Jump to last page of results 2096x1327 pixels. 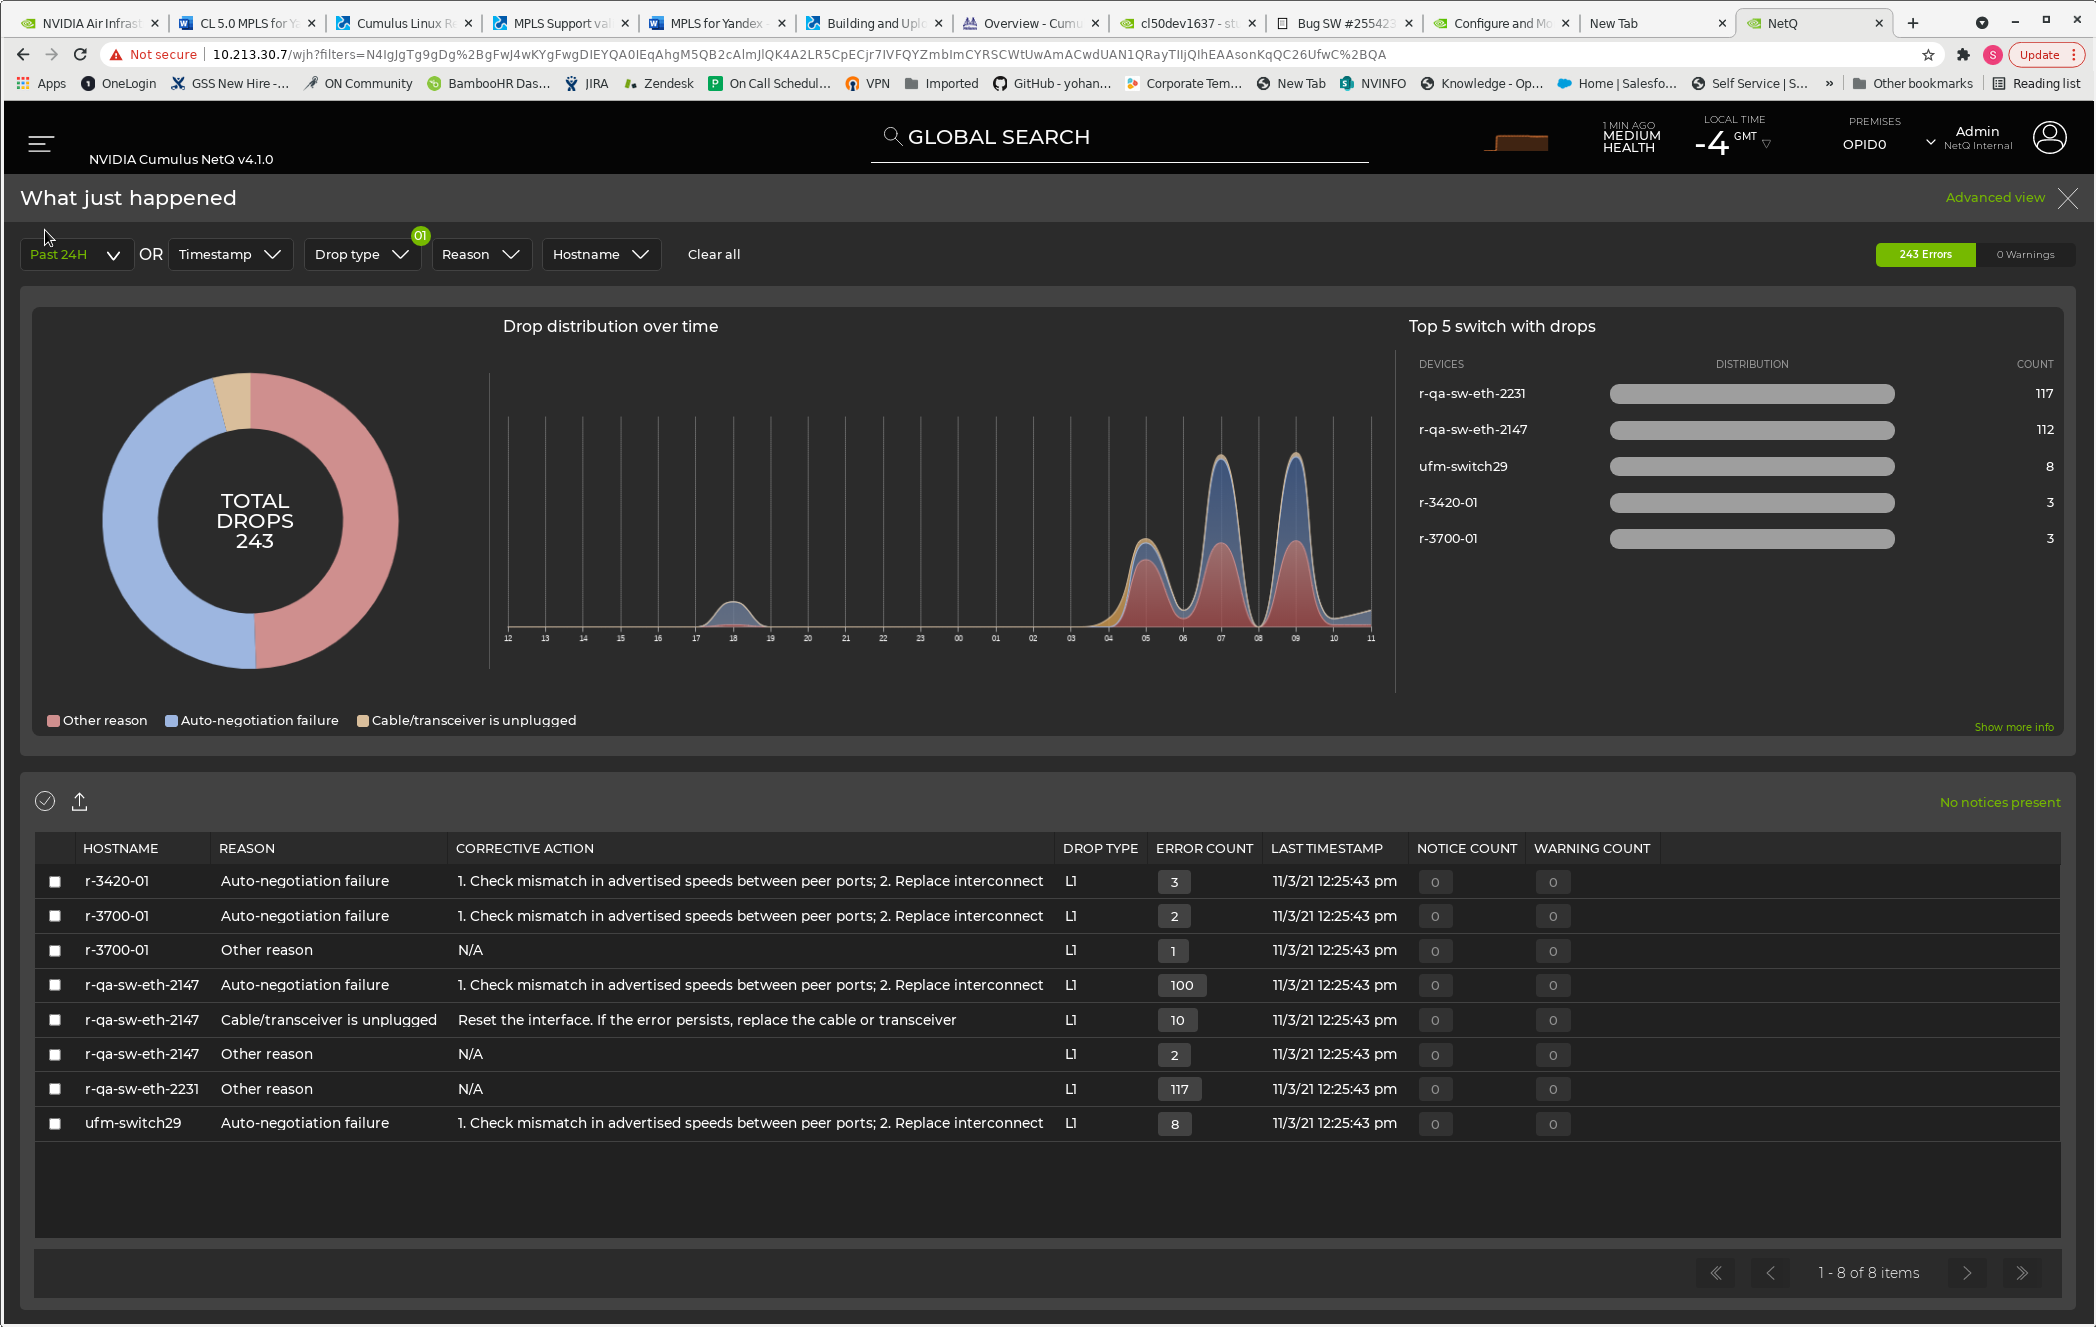pos(2022,1273)
